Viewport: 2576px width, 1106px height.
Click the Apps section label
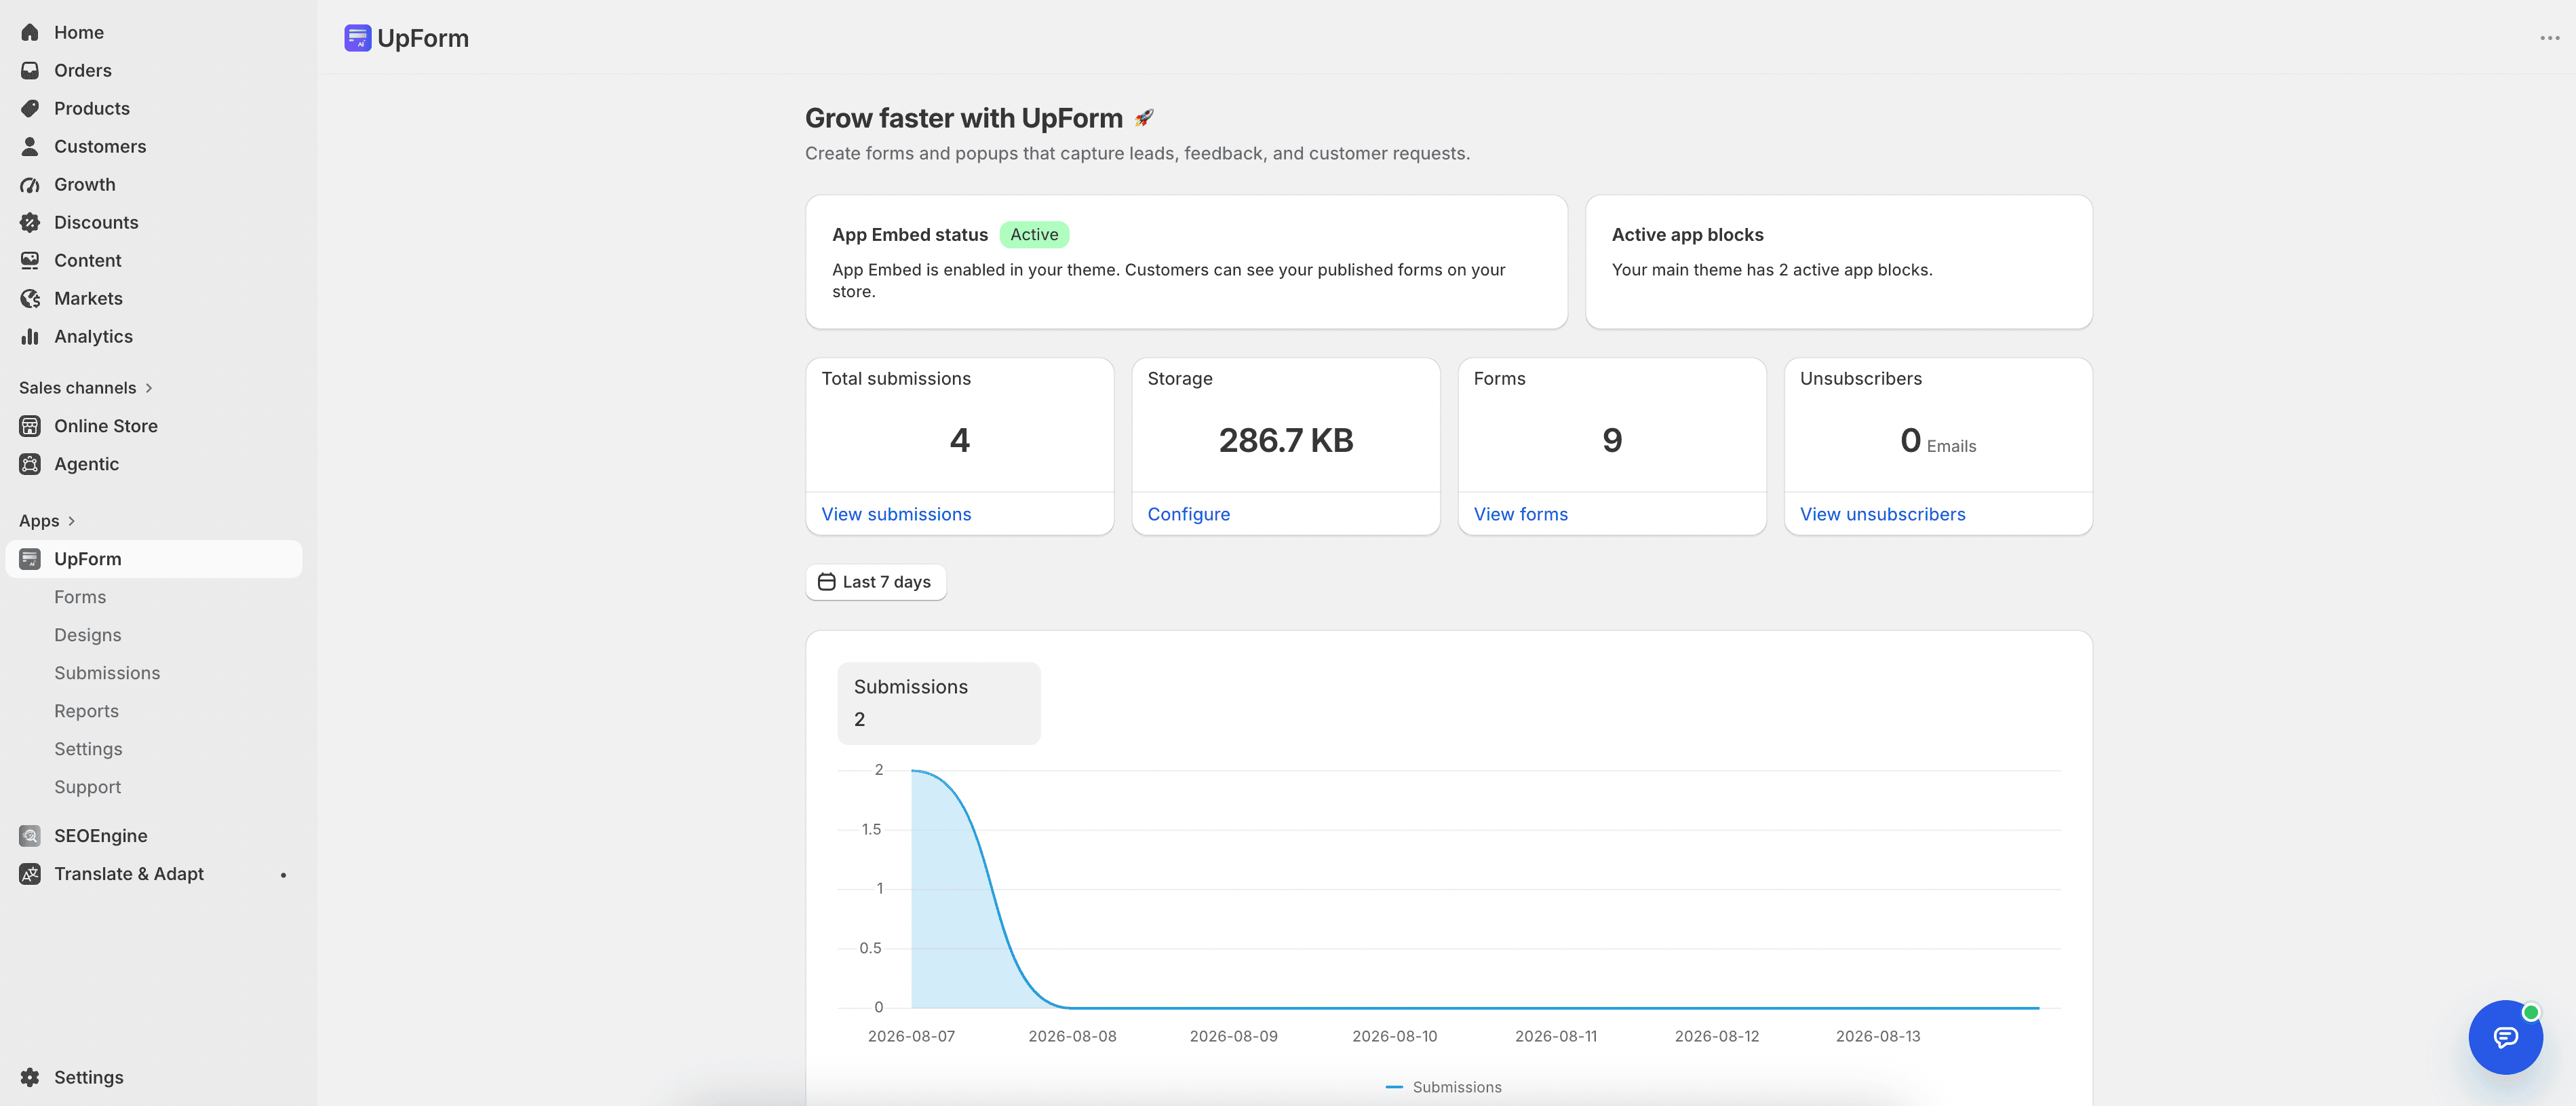pos(39,521)
